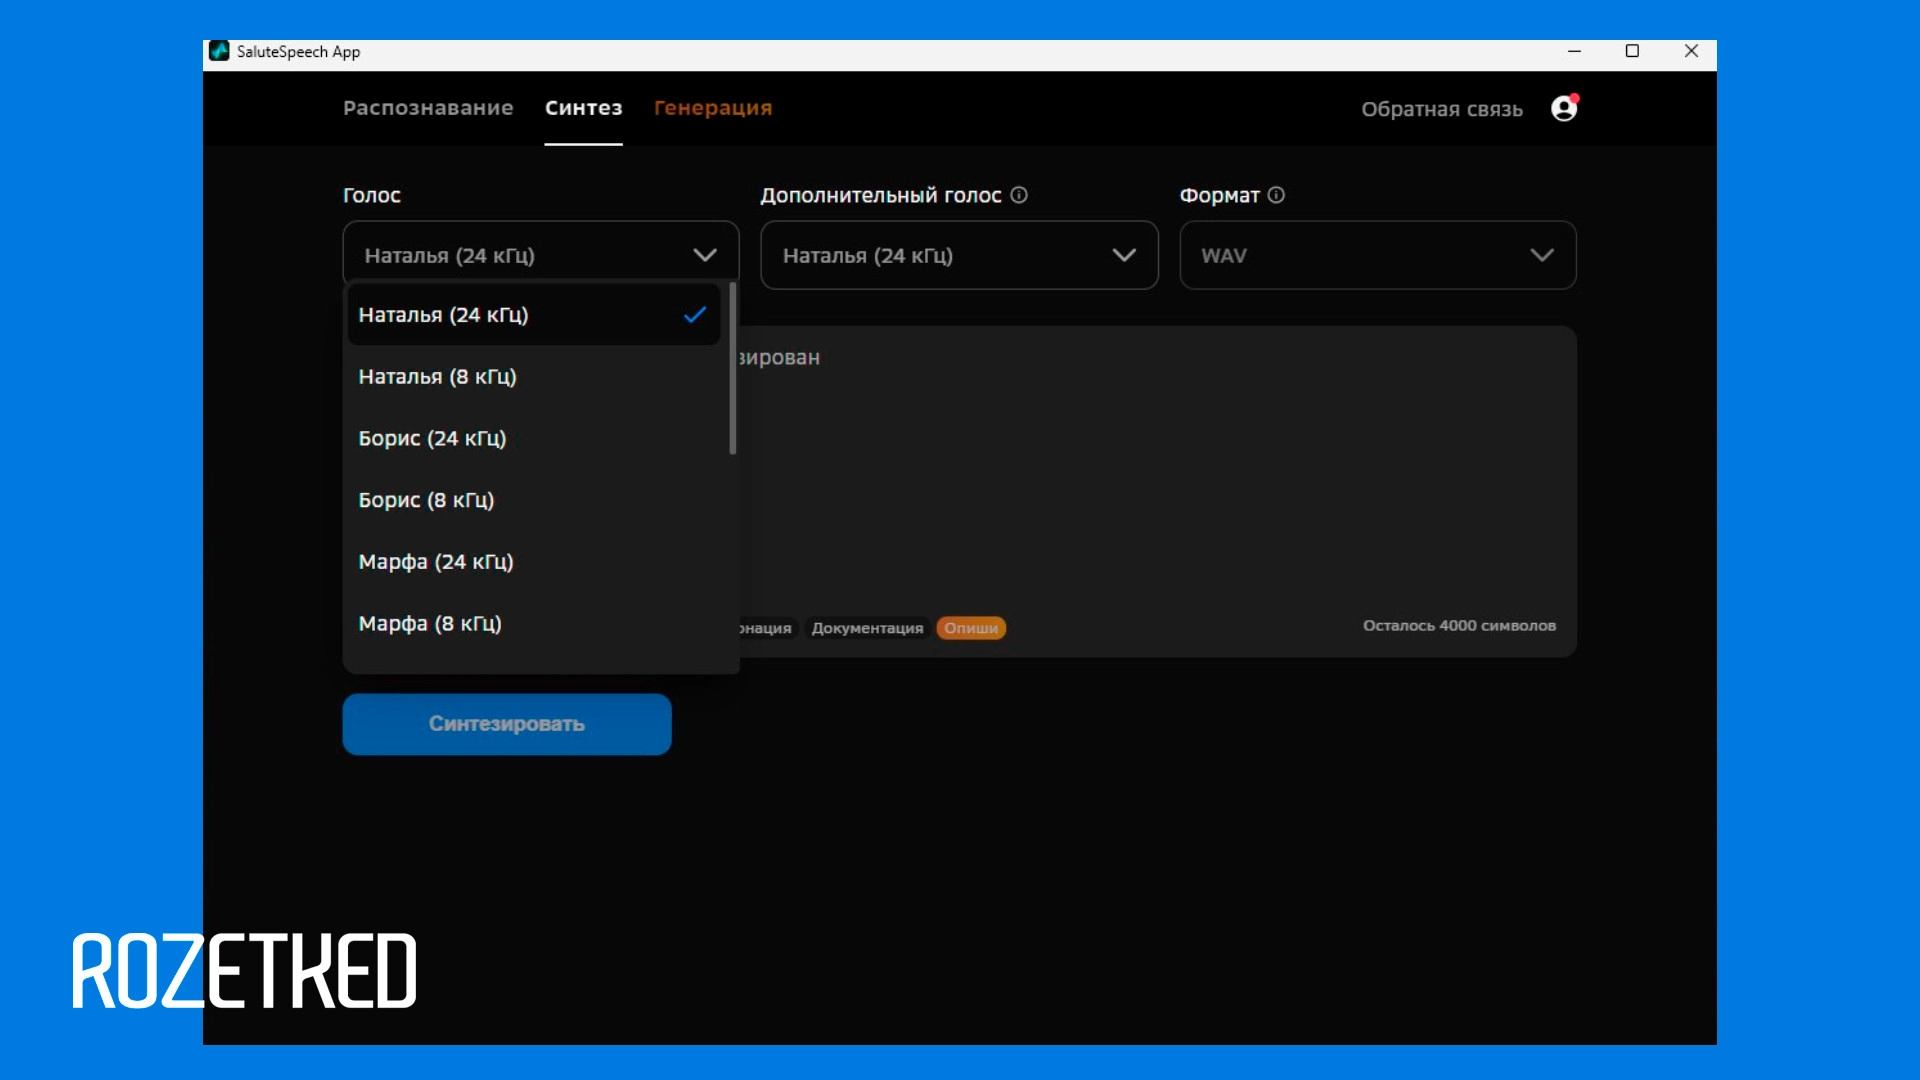Open the user profile avatar icon
This screenshot has width=1920, height=1080.
(1564, 108)
